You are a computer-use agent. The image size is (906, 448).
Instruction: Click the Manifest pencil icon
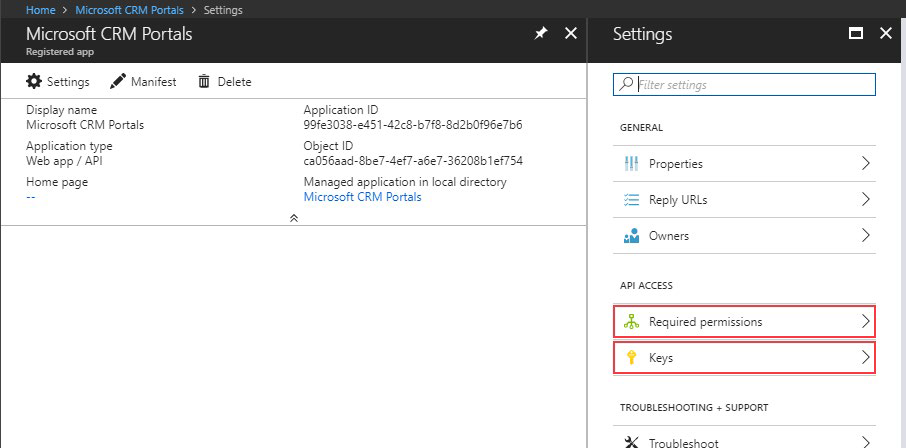(118, 82)
